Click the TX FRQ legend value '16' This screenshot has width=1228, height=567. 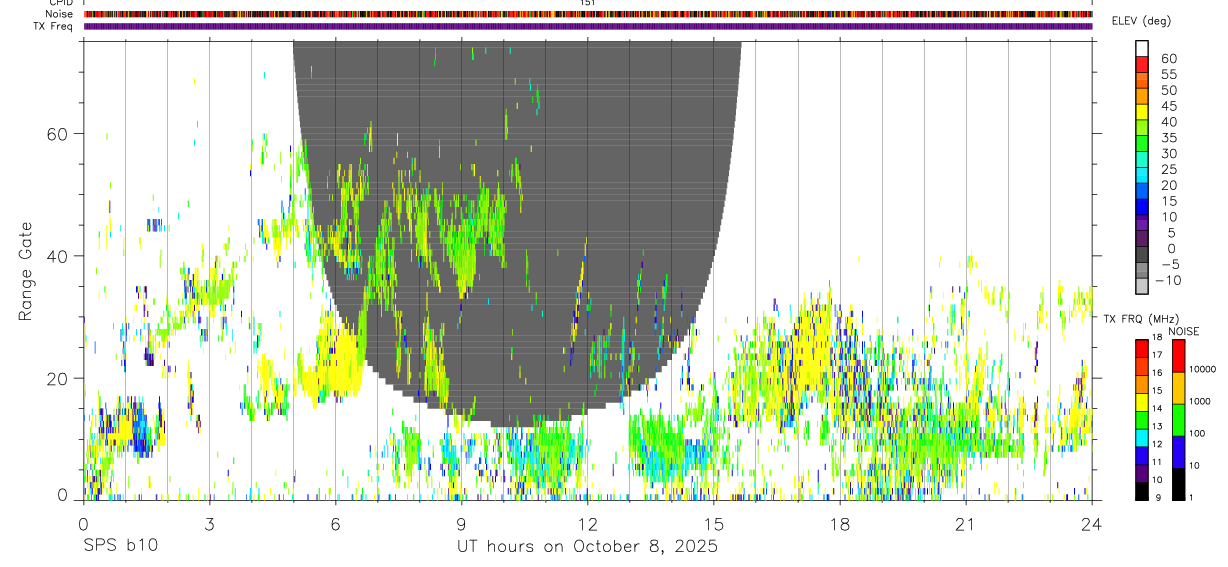pos(1159,372)
